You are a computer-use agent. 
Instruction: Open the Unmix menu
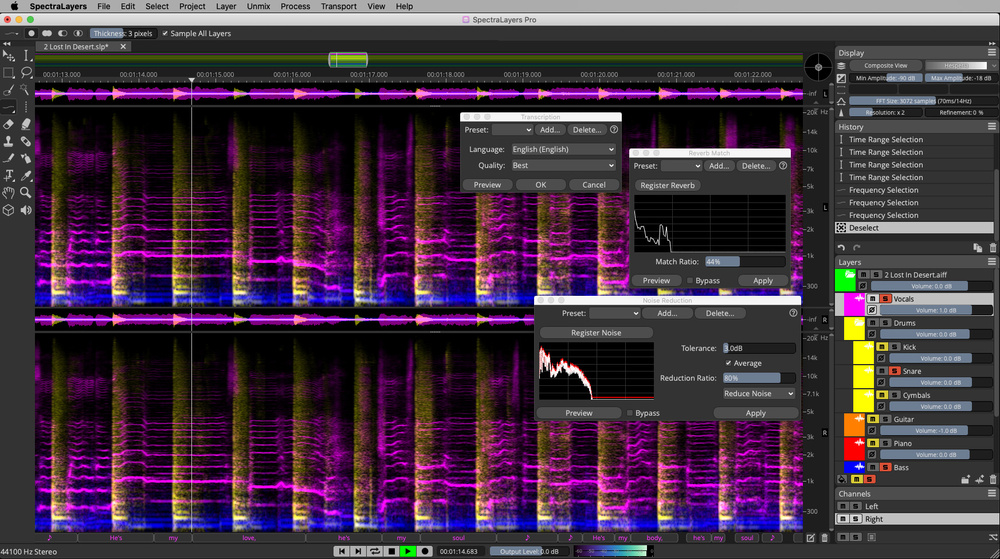pos(257,6)
